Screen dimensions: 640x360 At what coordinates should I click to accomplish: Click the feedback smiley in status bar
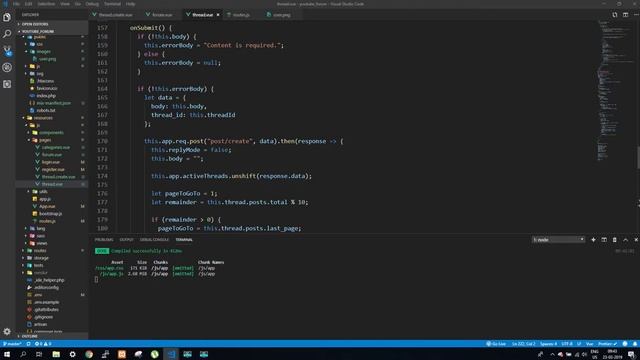[624, 344]
